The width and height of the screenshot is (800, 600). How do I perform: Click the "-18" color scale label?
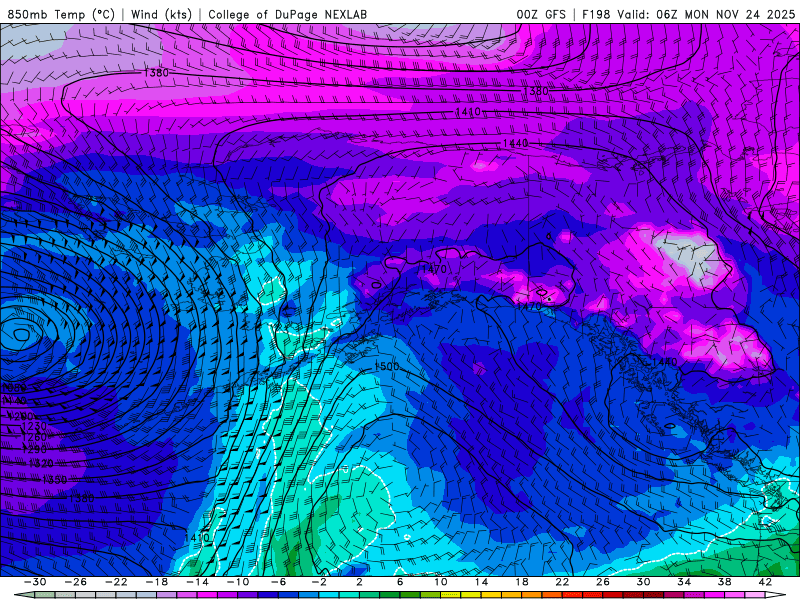click(x=157, y=582)
